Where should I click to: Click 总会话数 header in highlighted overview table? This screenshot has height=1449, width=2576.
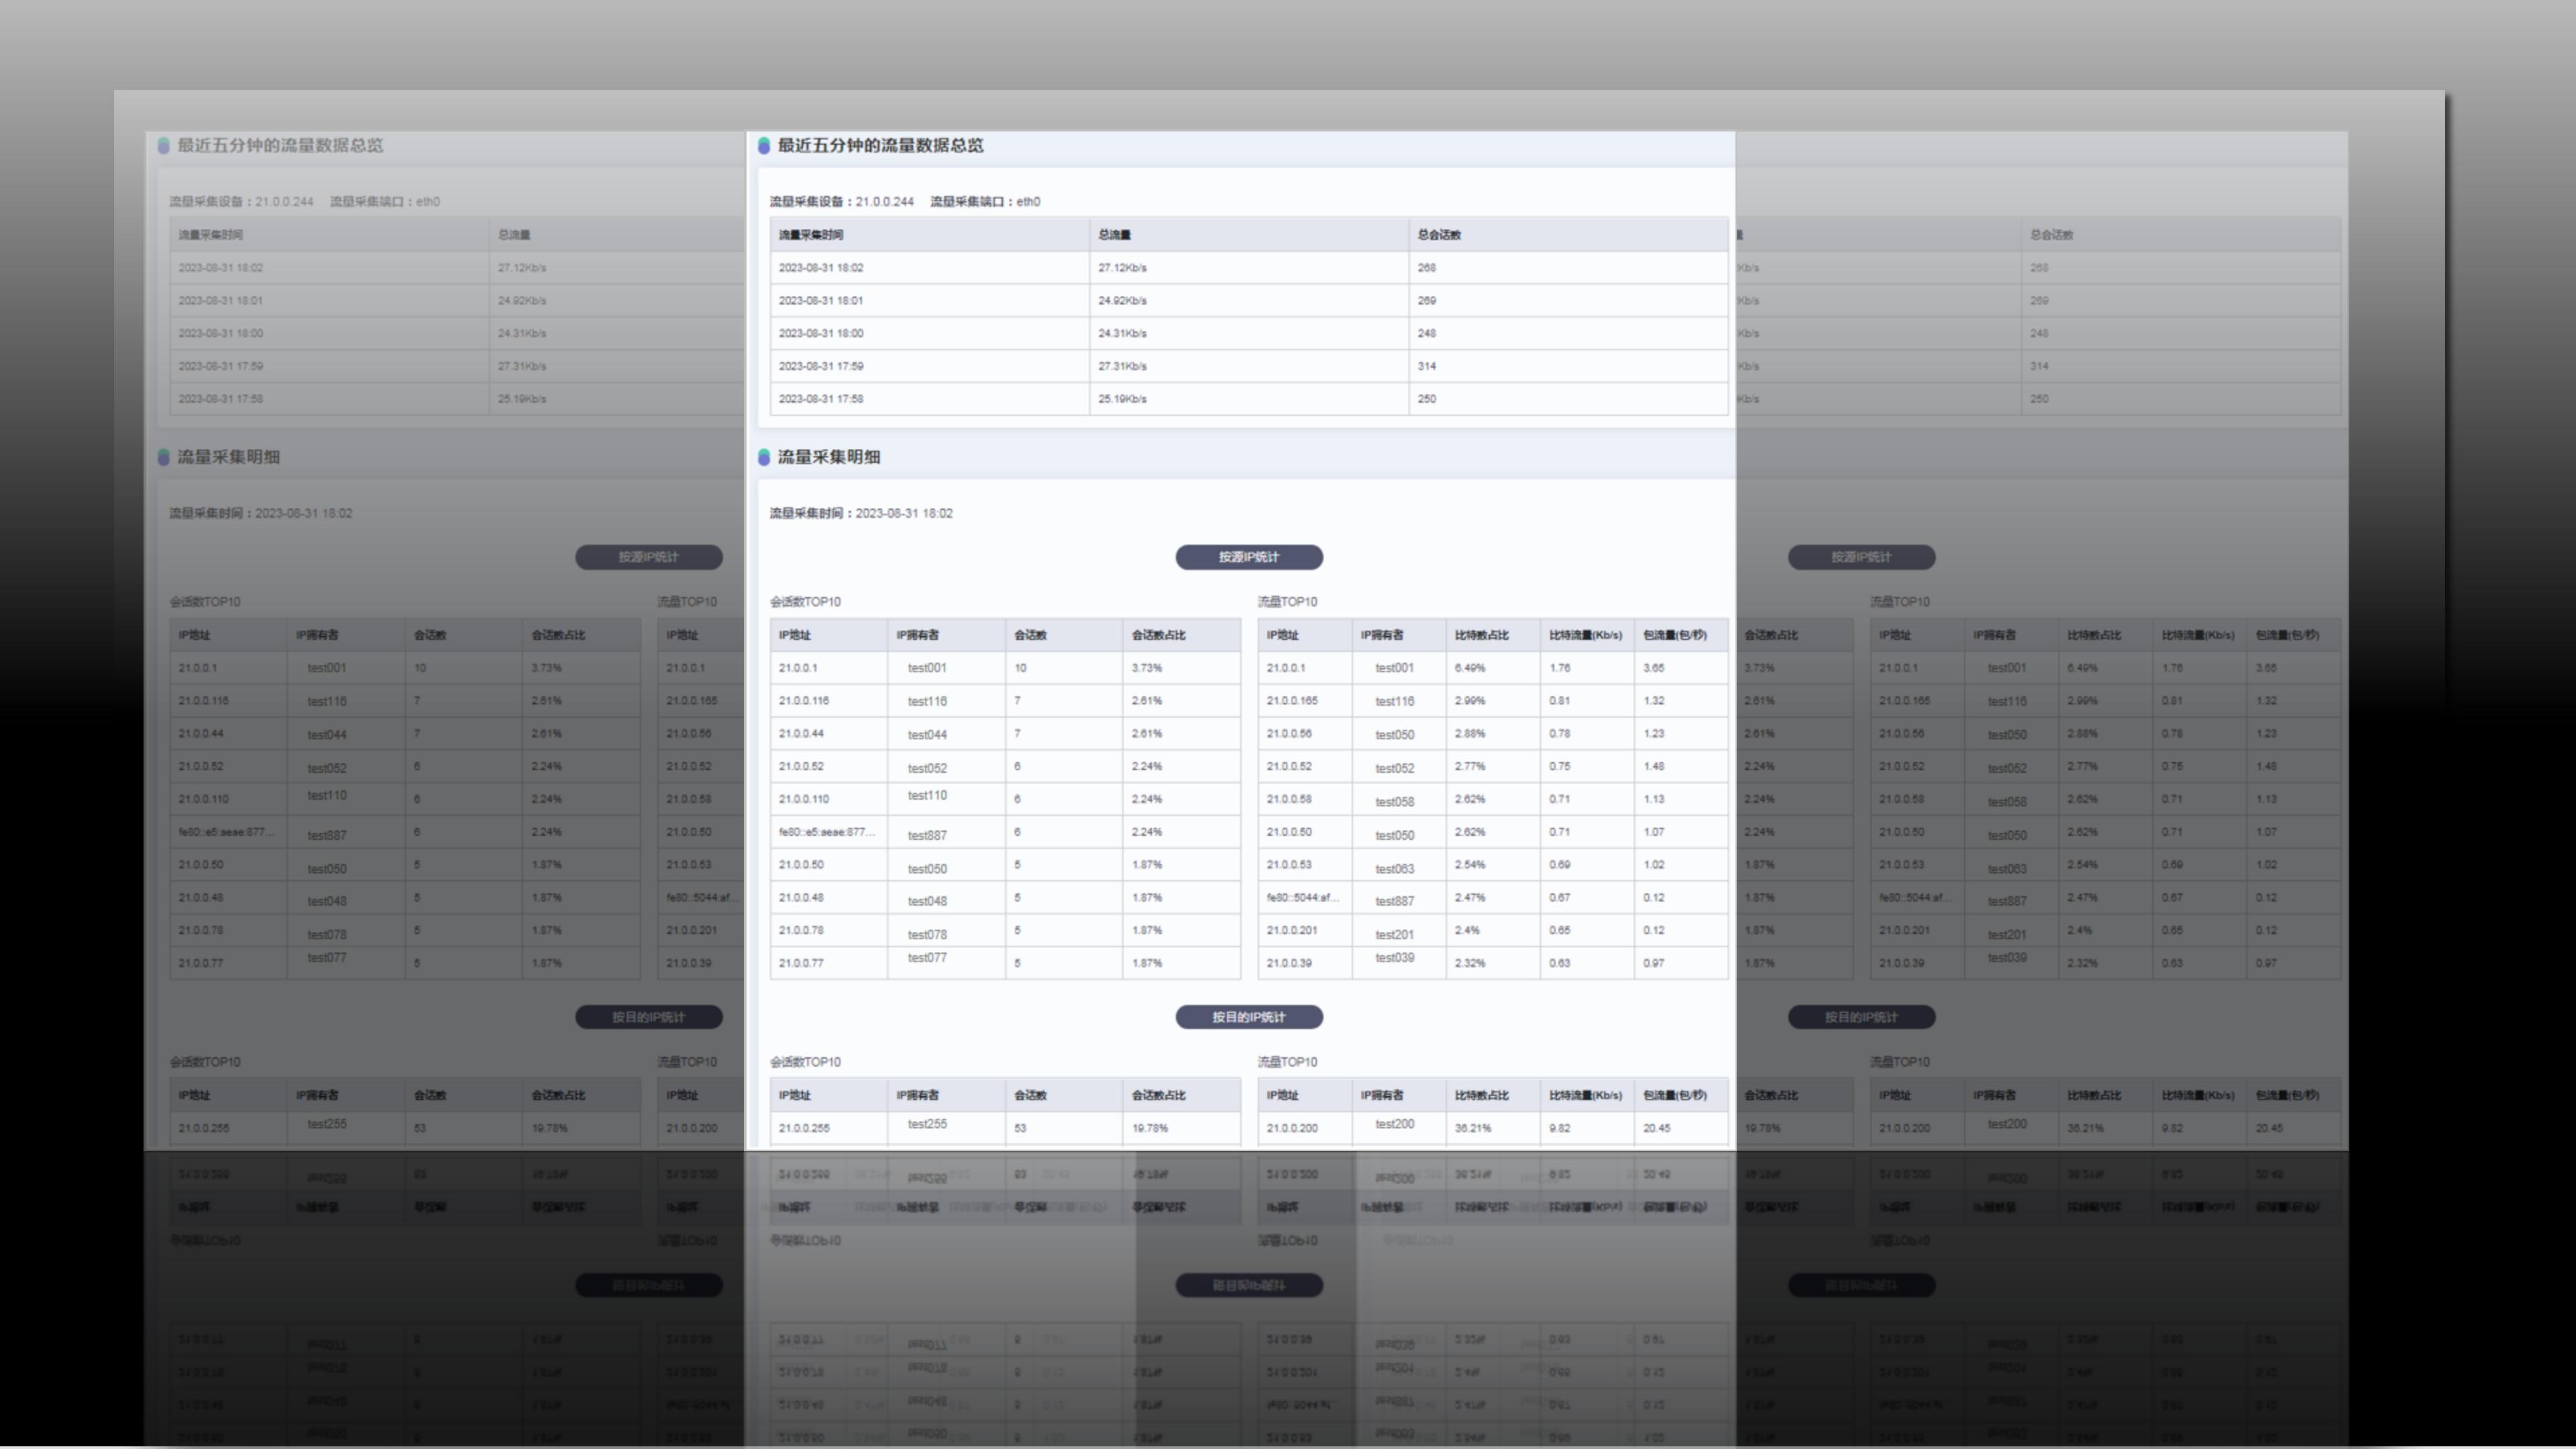[x=1439, y=235]
